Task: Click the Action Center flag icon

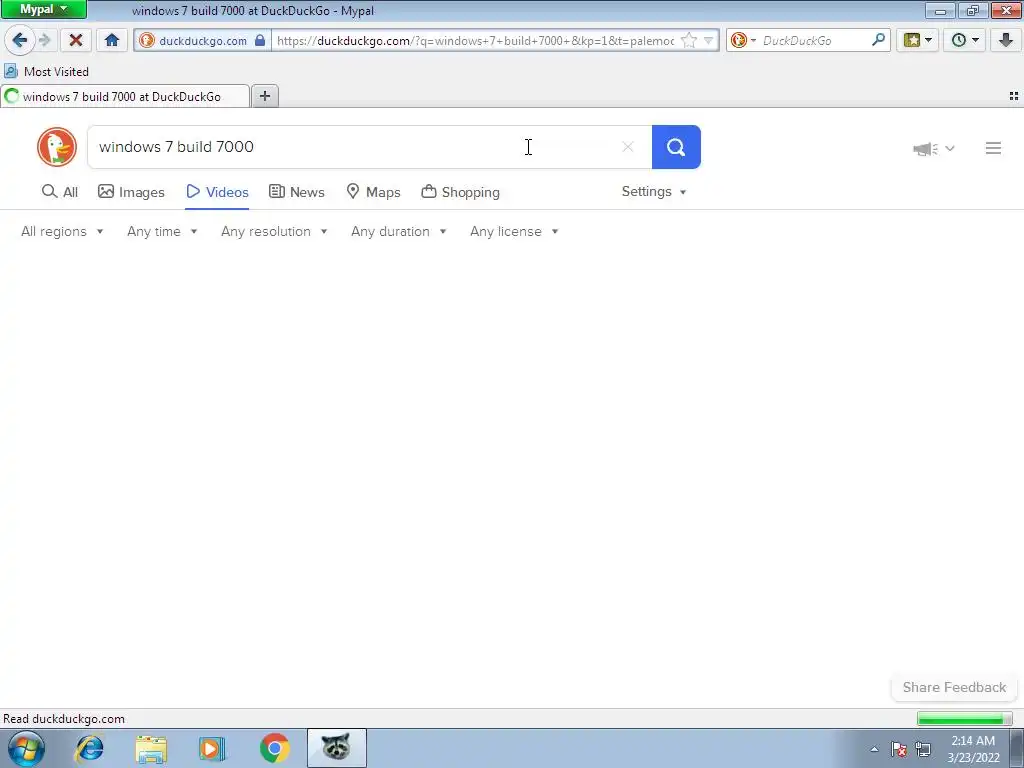Action: coord(899,749)
